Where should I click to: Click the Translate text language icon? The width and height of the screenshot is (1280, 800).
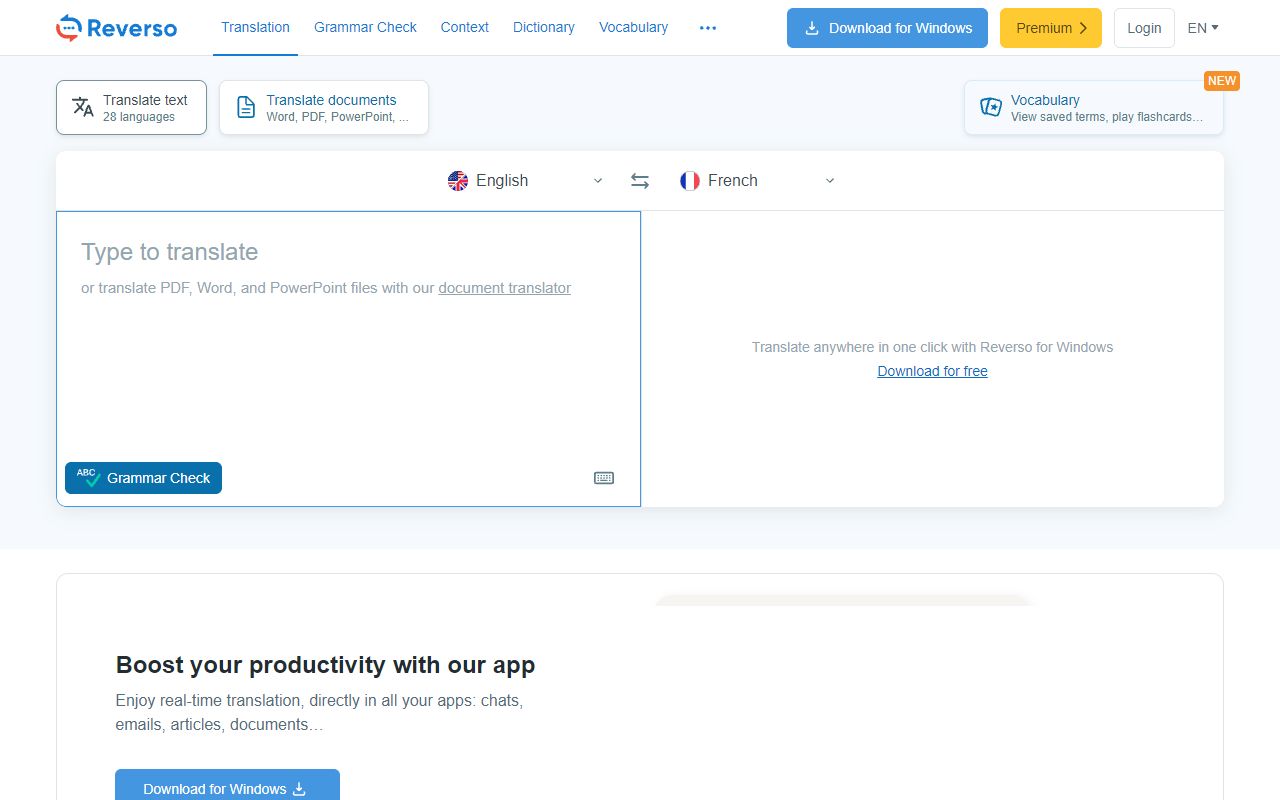tap(83, 107)
